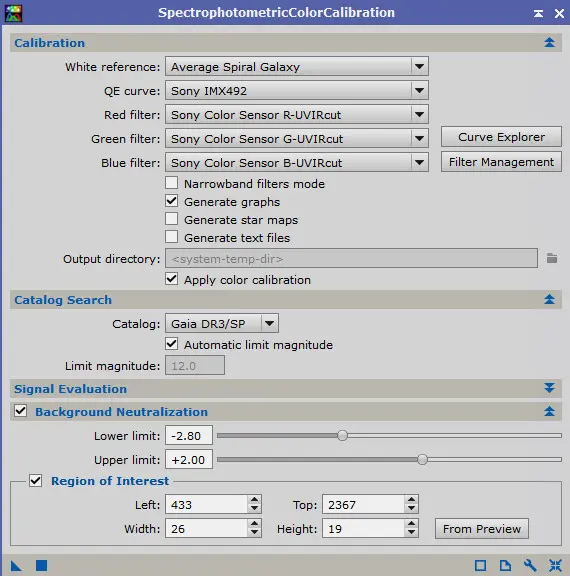The image size is (570, 576).
Task: Click the Browse Documentation page icon
Action: [505, 565]
